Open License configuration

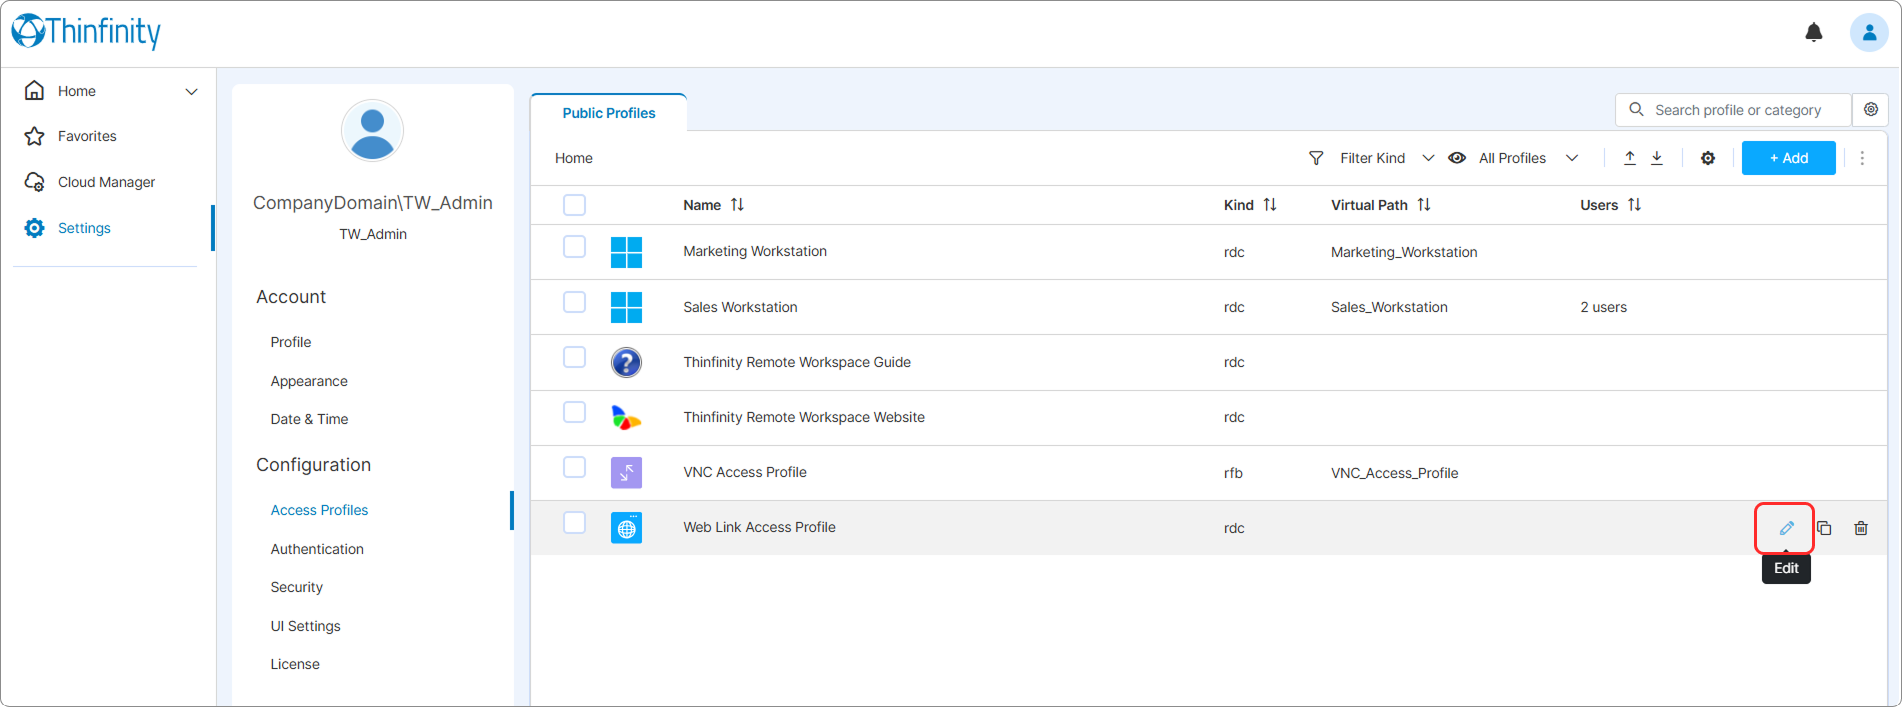coord(295,664)
